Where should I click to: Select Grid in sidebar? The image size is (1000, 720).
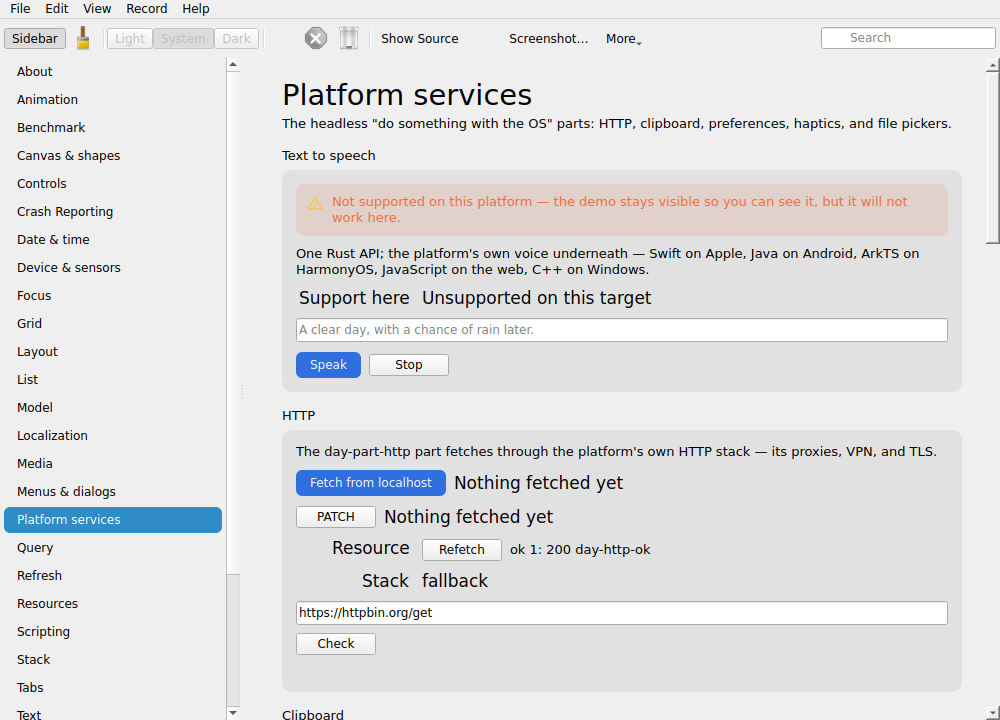pyautogui.click(x=113, y=324)
